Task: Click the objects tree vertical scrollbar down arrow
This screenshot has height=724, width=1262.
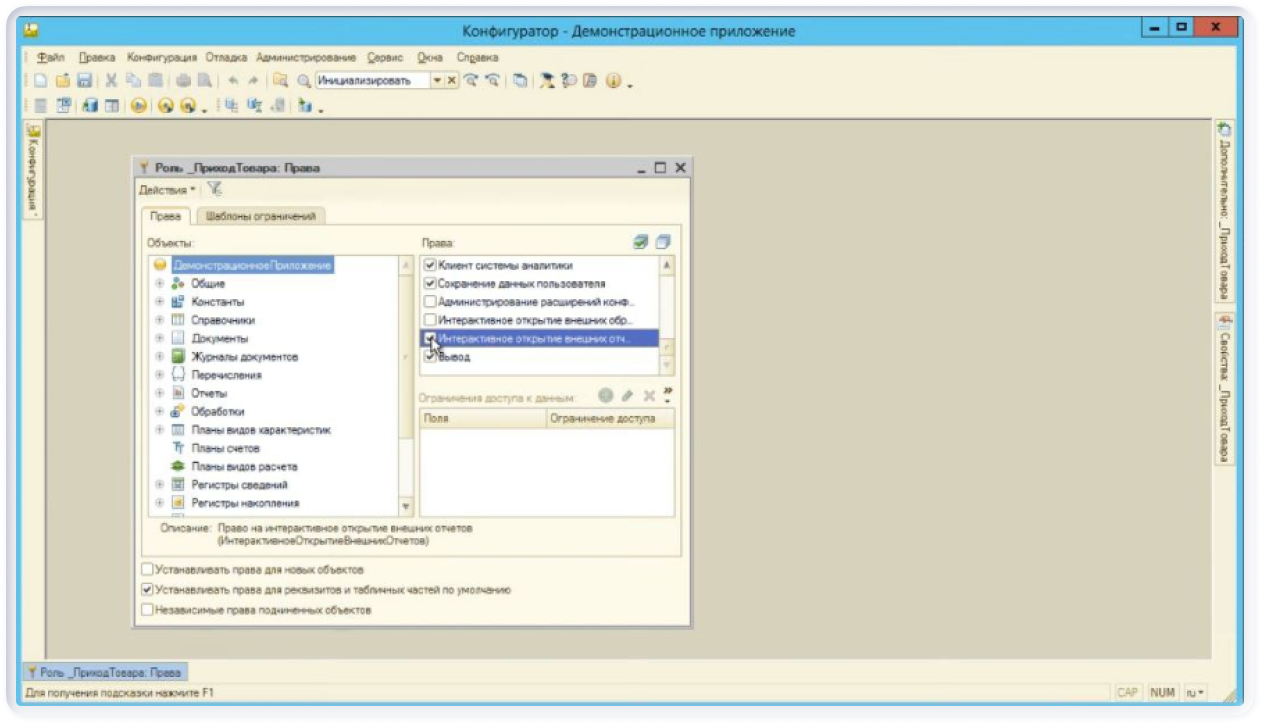Action: click(405, 507)
